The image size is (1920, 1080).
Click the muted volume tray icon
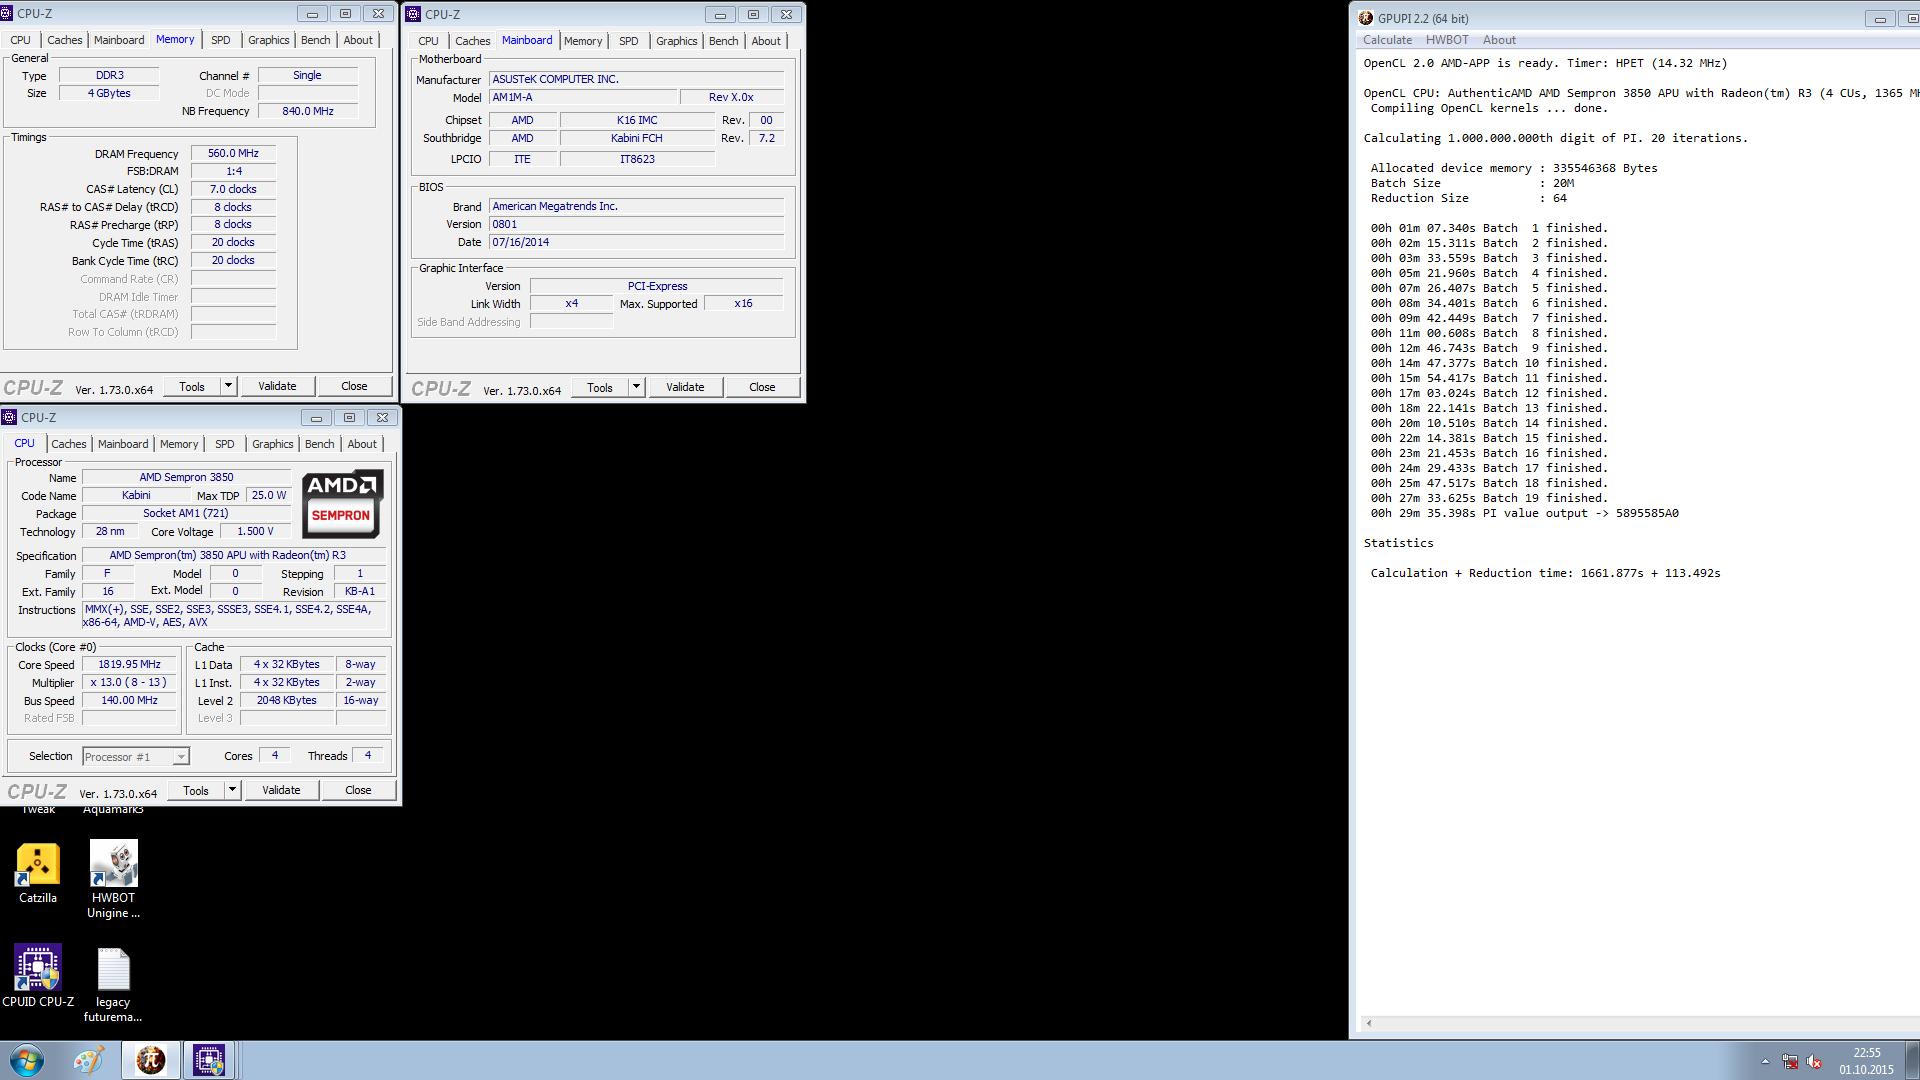coord(1814,1062)
